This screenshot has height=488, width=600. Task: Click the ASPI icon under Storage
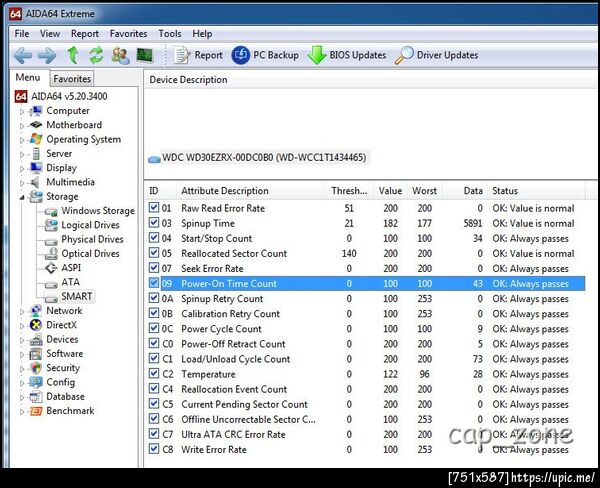(x=51, y=268)
